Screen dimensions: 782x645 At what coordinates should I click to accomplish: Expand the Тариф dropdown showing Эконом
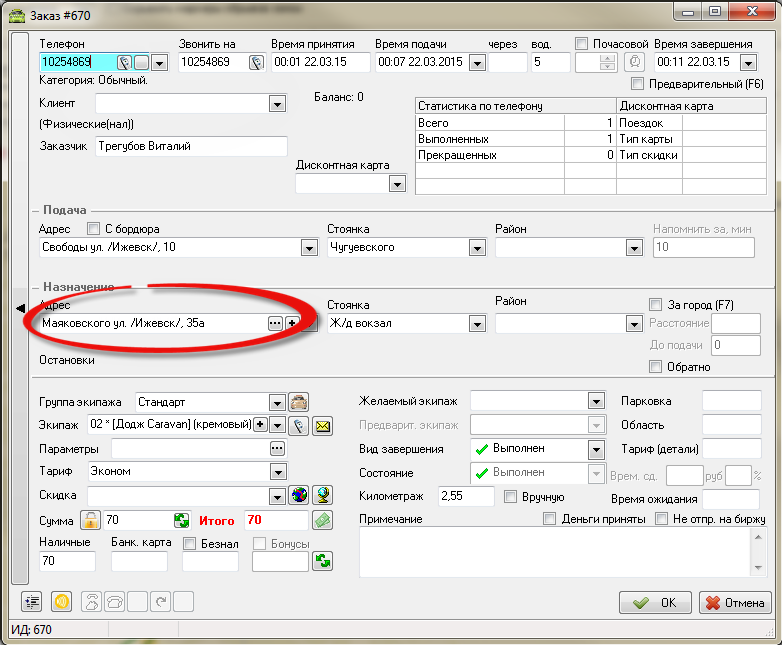click(277, 472)
